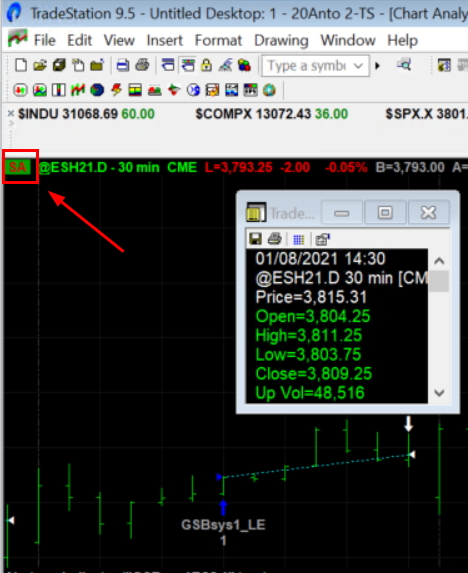This screenshot has width=468, height=573.
Task: Click the blue printer Print icon
Action: pos(122,66)
